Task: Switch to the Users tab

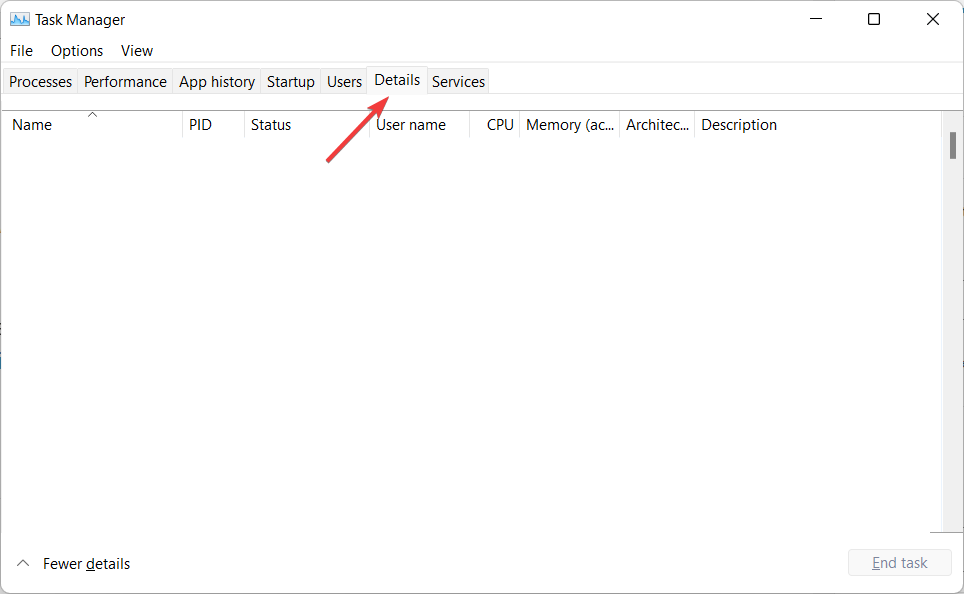Action: [x=344, y=82]
